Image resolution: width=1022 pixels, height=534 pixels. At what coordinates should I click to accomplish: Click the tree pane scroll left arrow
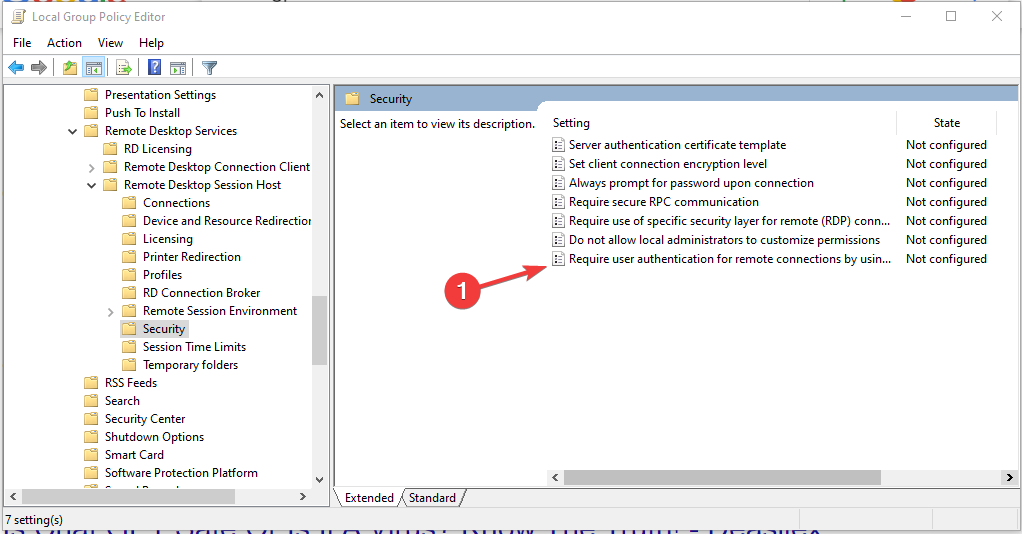pyautogui.click(x=13, y=497)
